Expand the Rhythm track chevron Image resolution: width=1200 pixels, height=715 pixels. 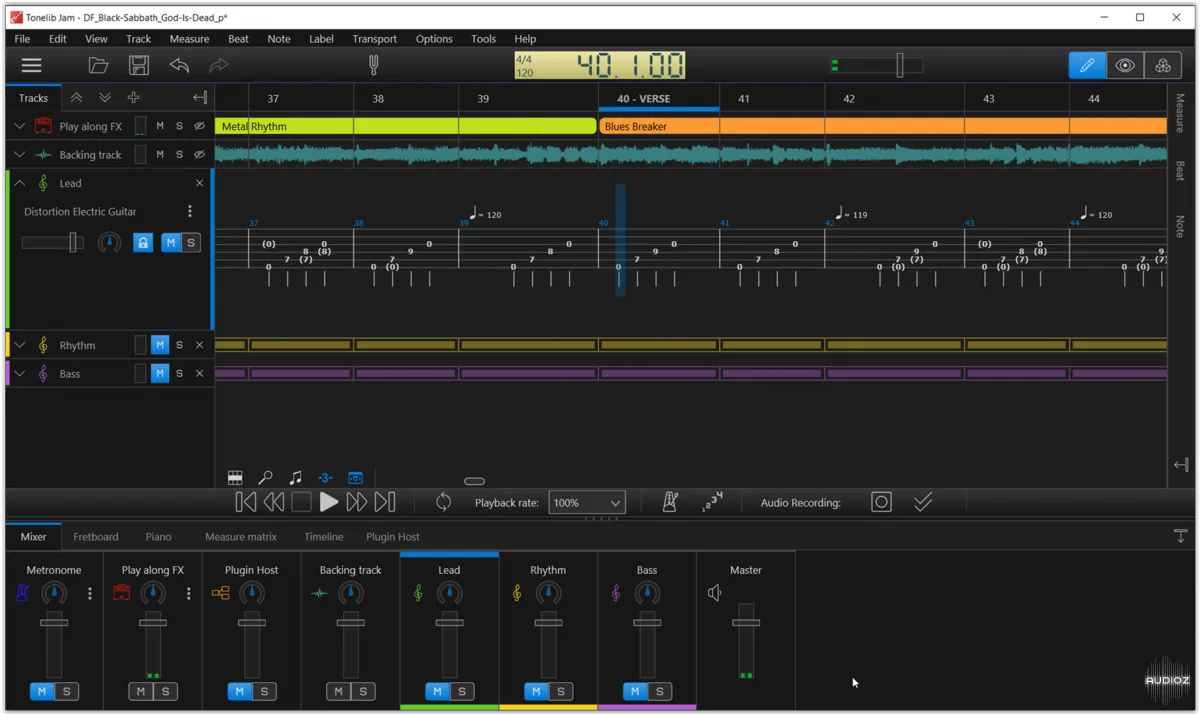tap(19, 345)
